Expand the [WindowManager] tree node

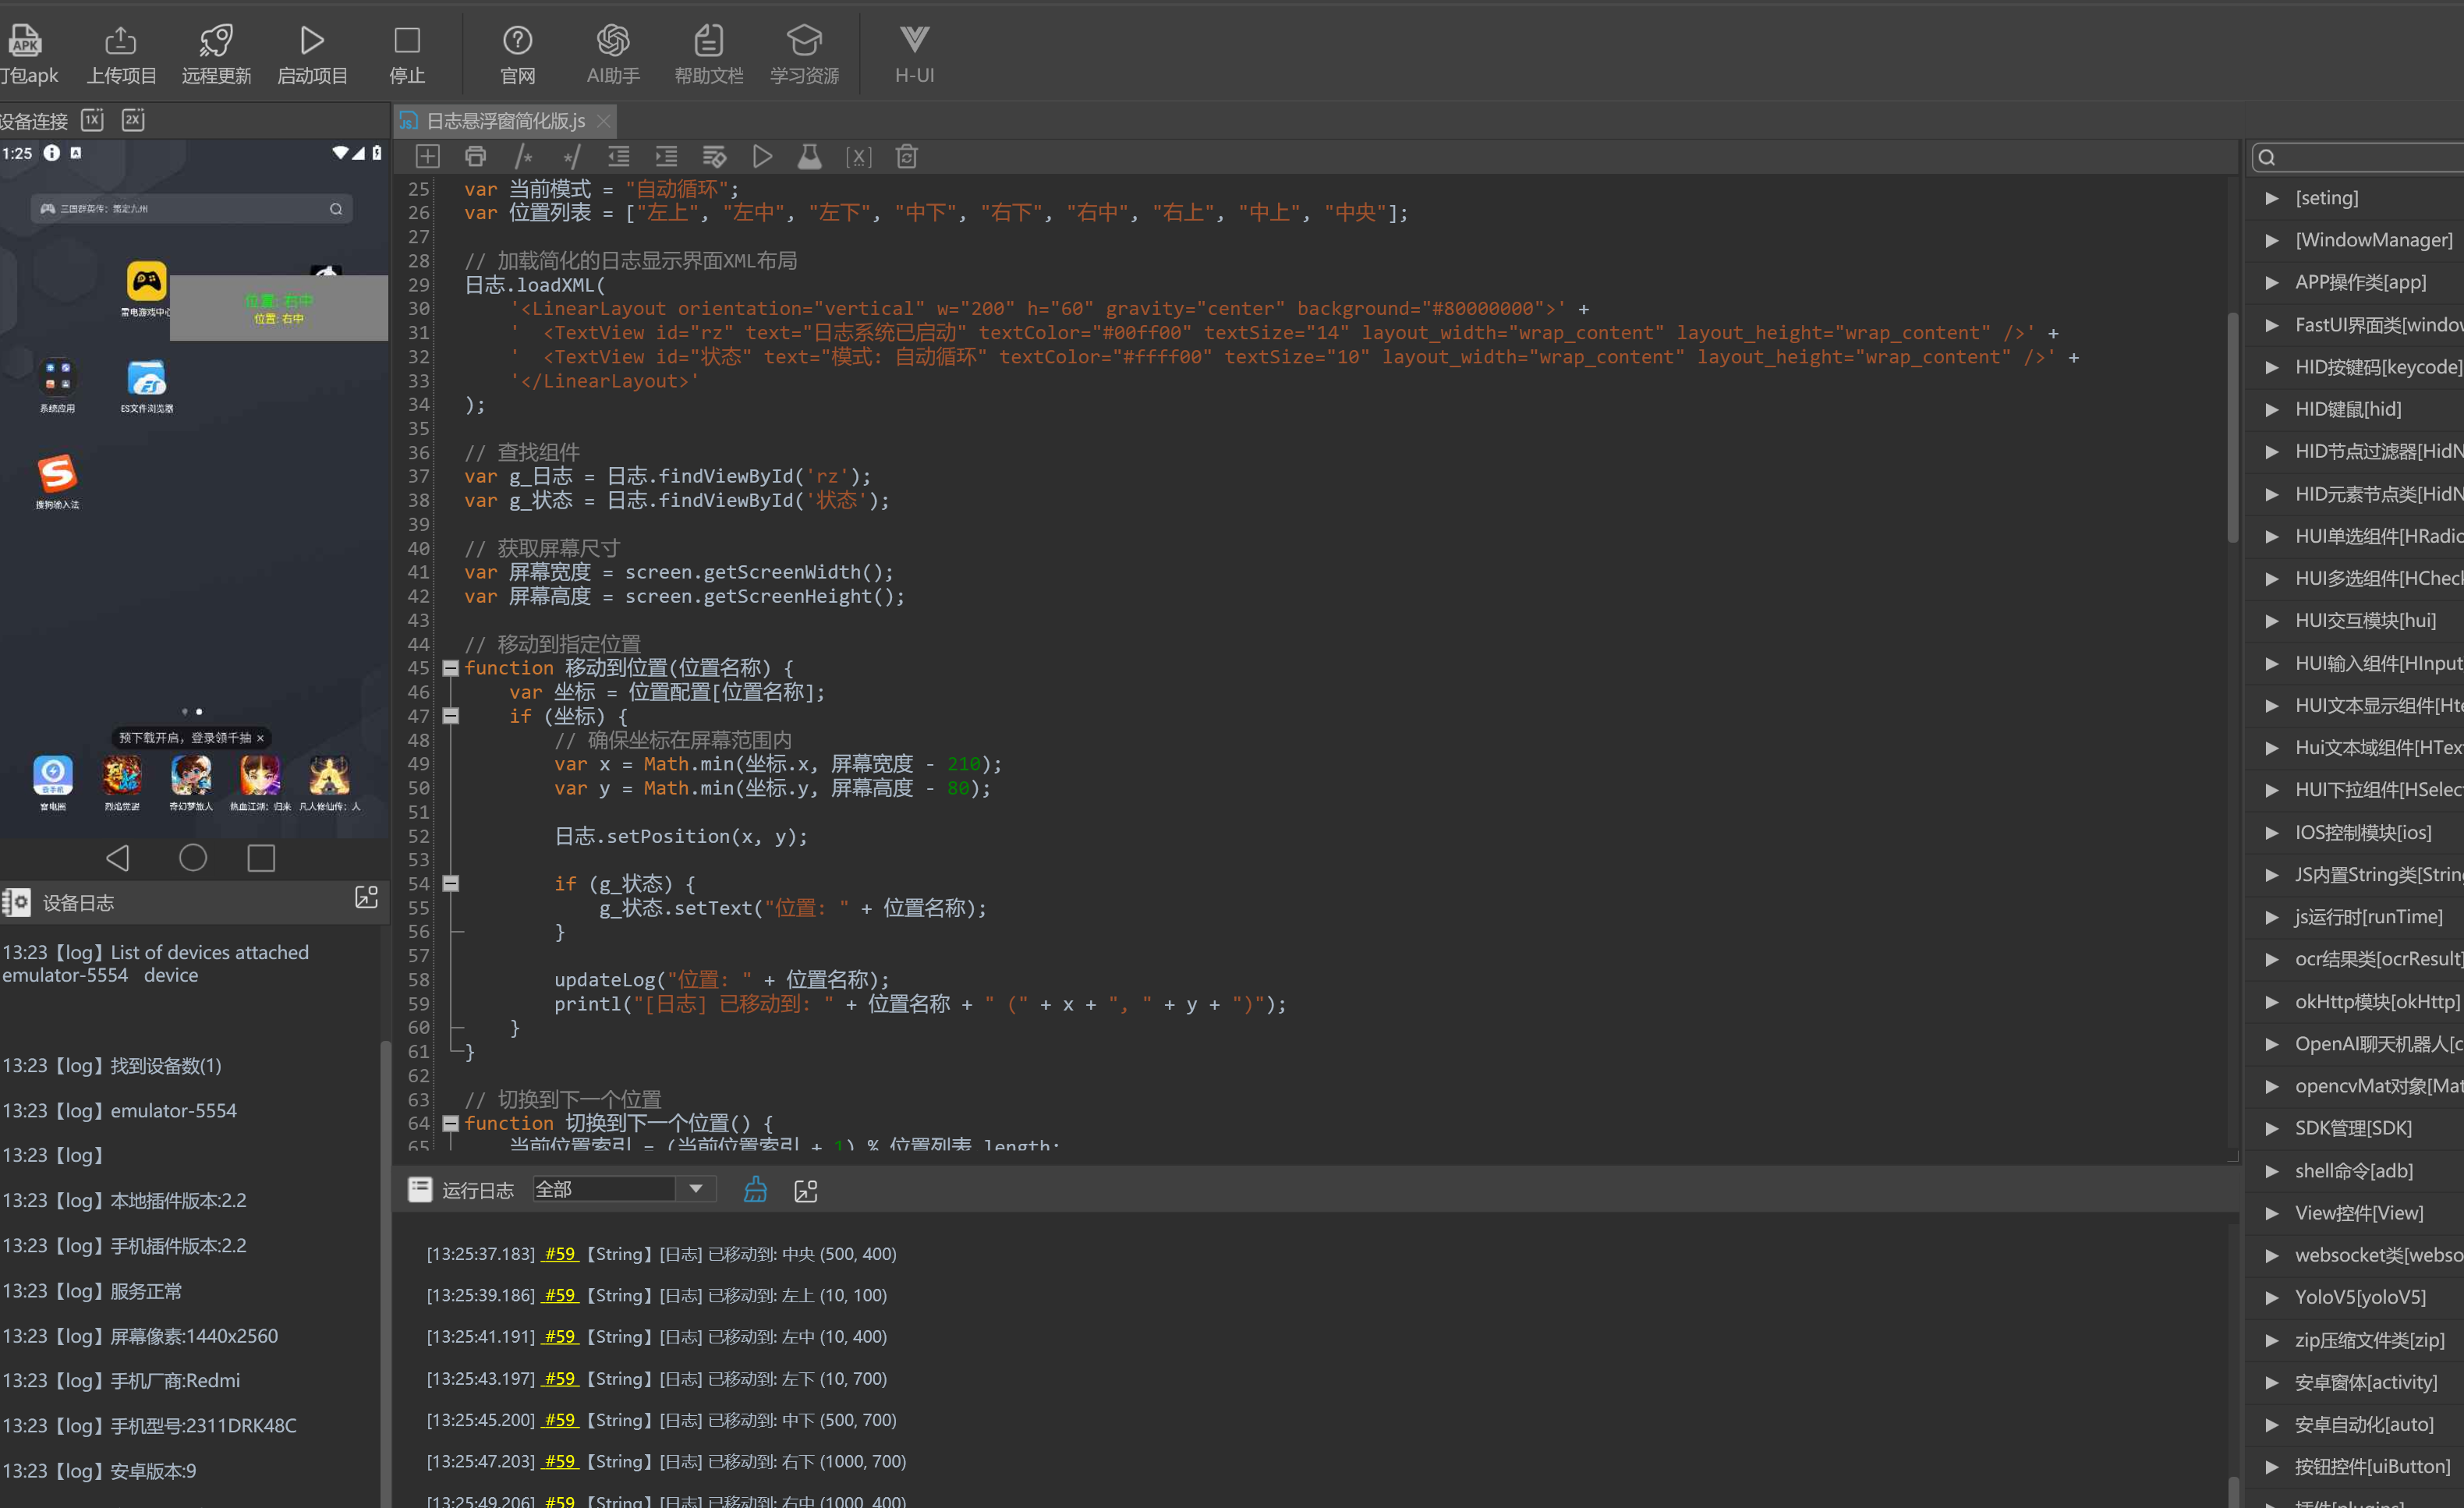2272,240
